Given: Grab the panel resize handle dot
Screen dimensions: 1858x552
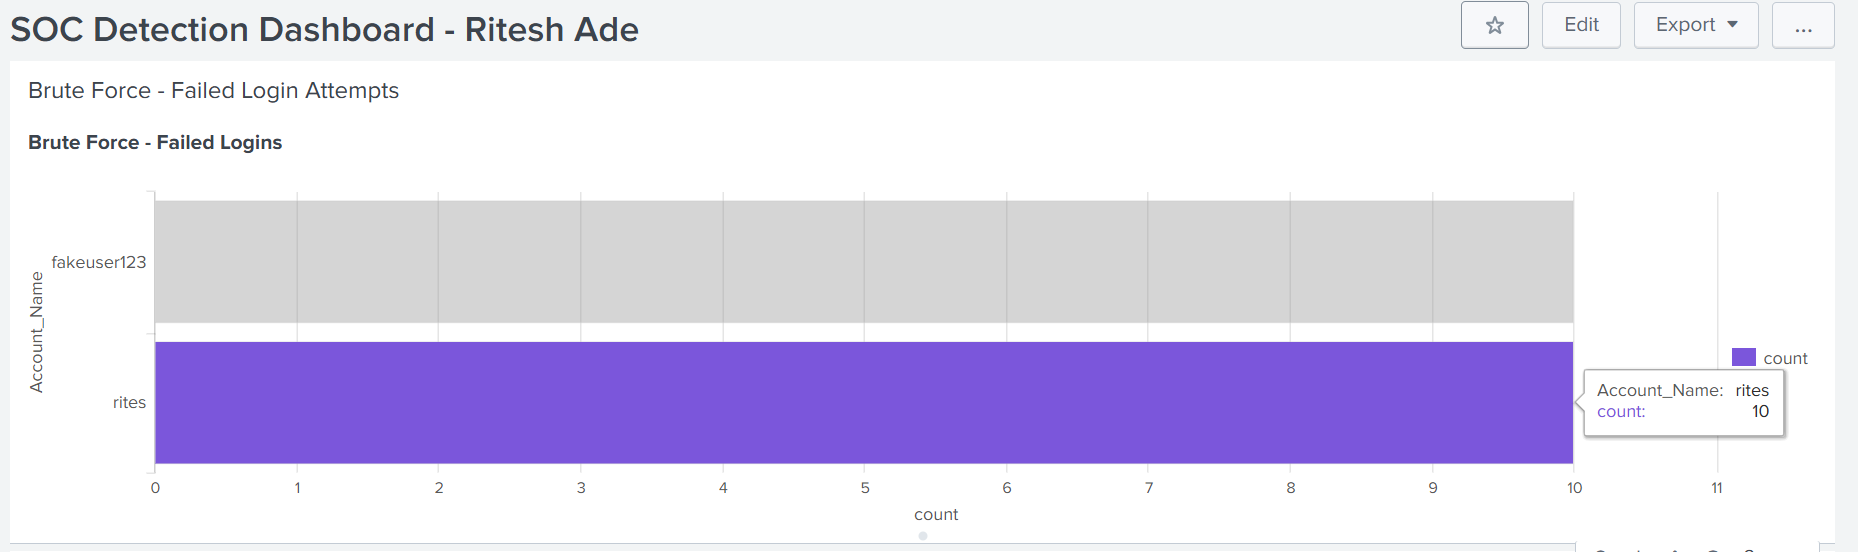Looking at the screenshot, I should point(923,536).
